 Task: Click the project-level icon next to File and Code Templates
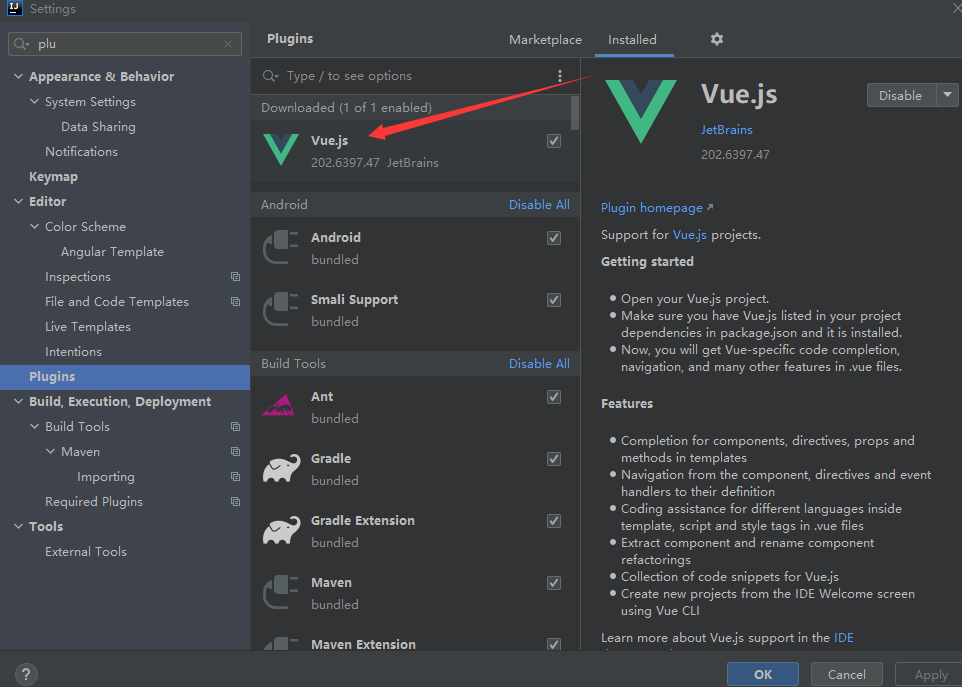click(x=235, y=301)
